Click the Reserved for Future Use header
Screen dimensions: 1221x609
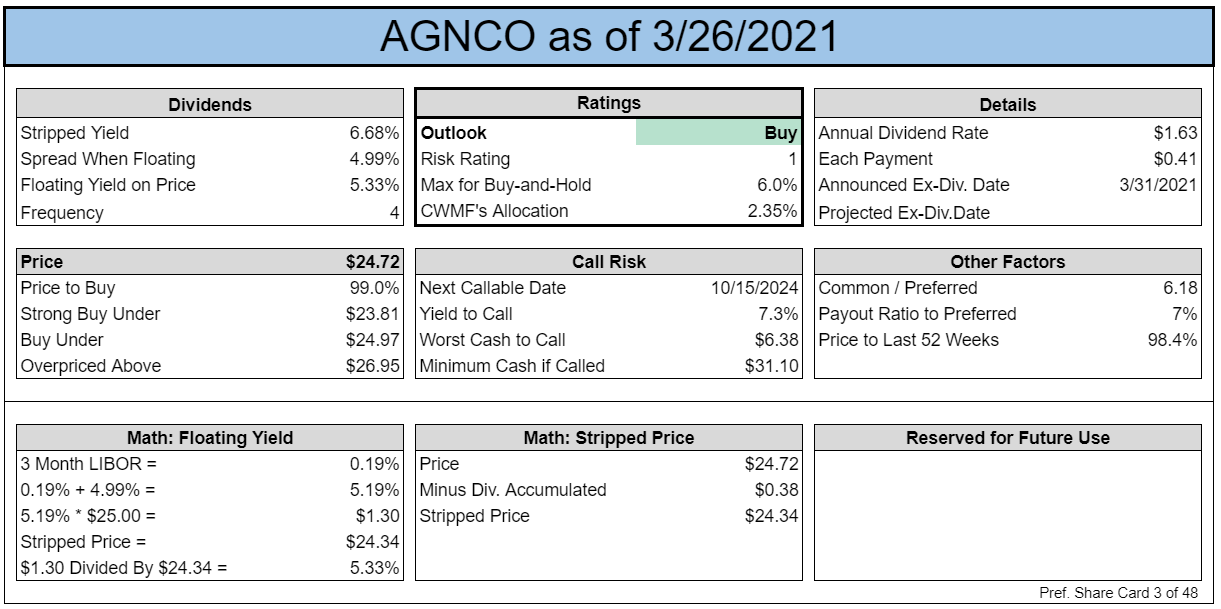(1008, 438)
